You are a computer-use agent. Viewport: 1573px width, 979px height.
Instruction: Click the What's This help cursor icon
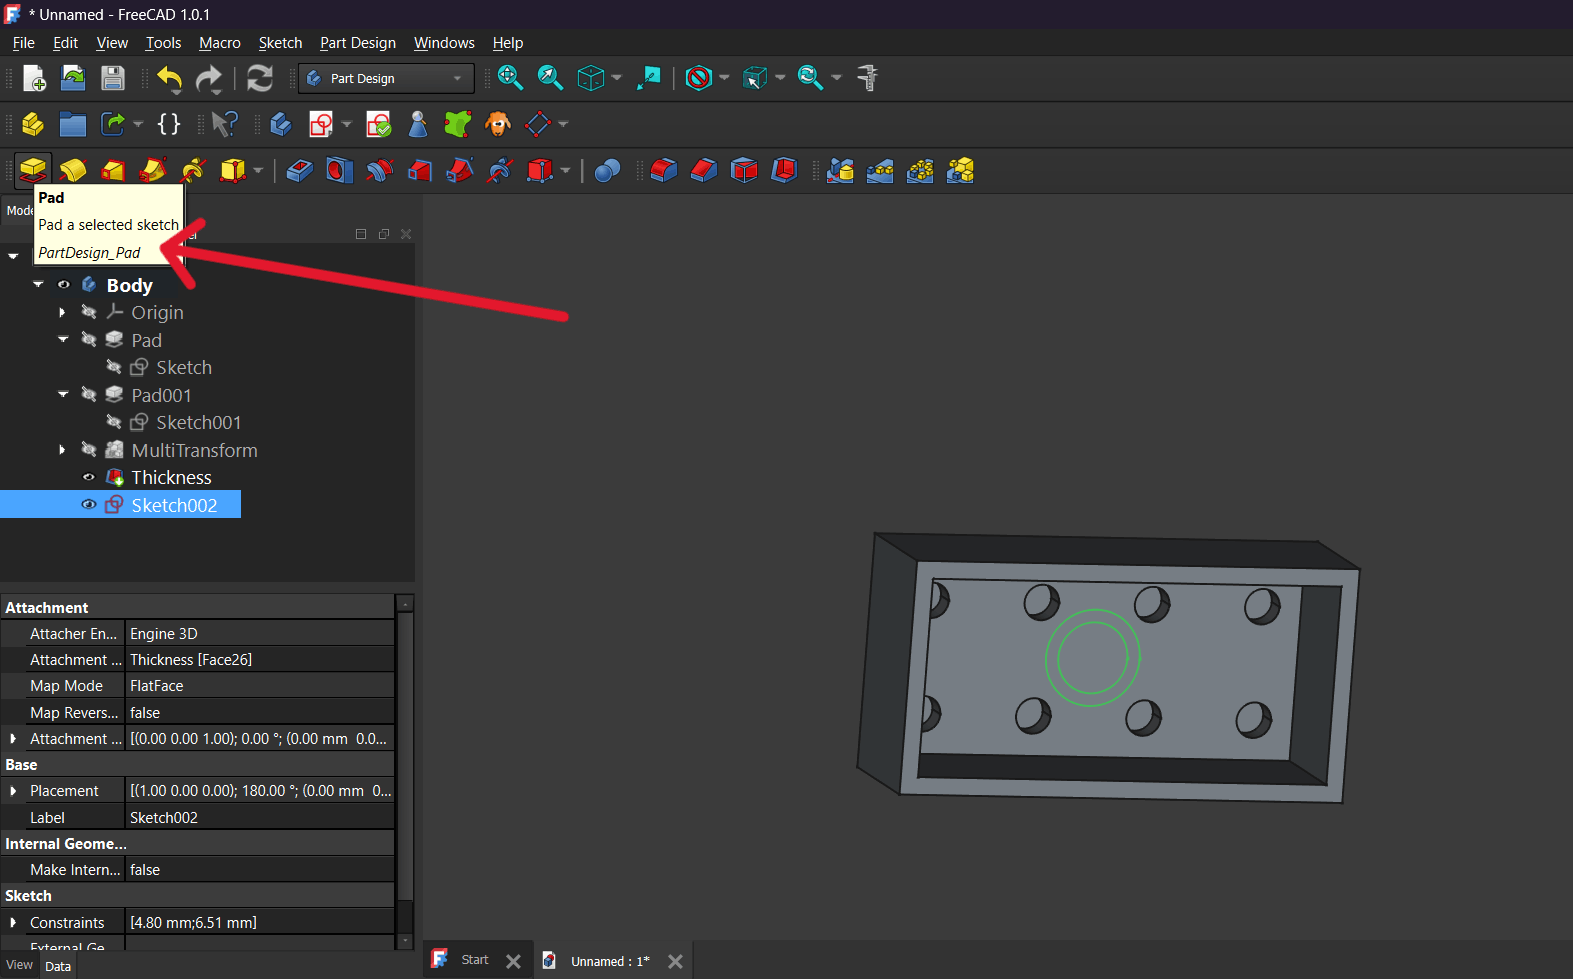click(x=225, y=124)
